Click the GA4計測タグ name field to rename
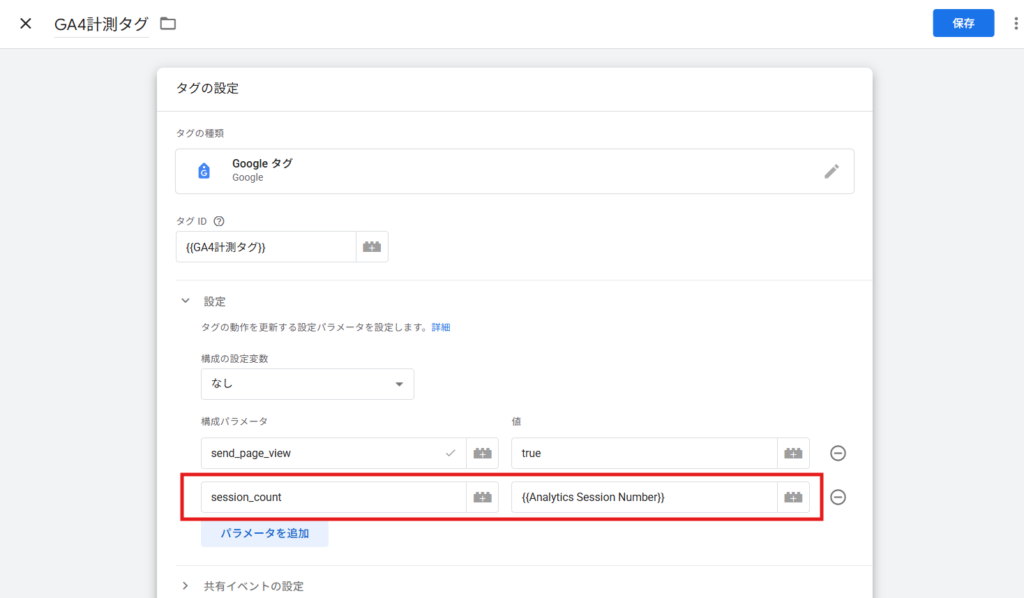Image resolution: width=1024 pixels, height=598 pixels. point(101,22)
